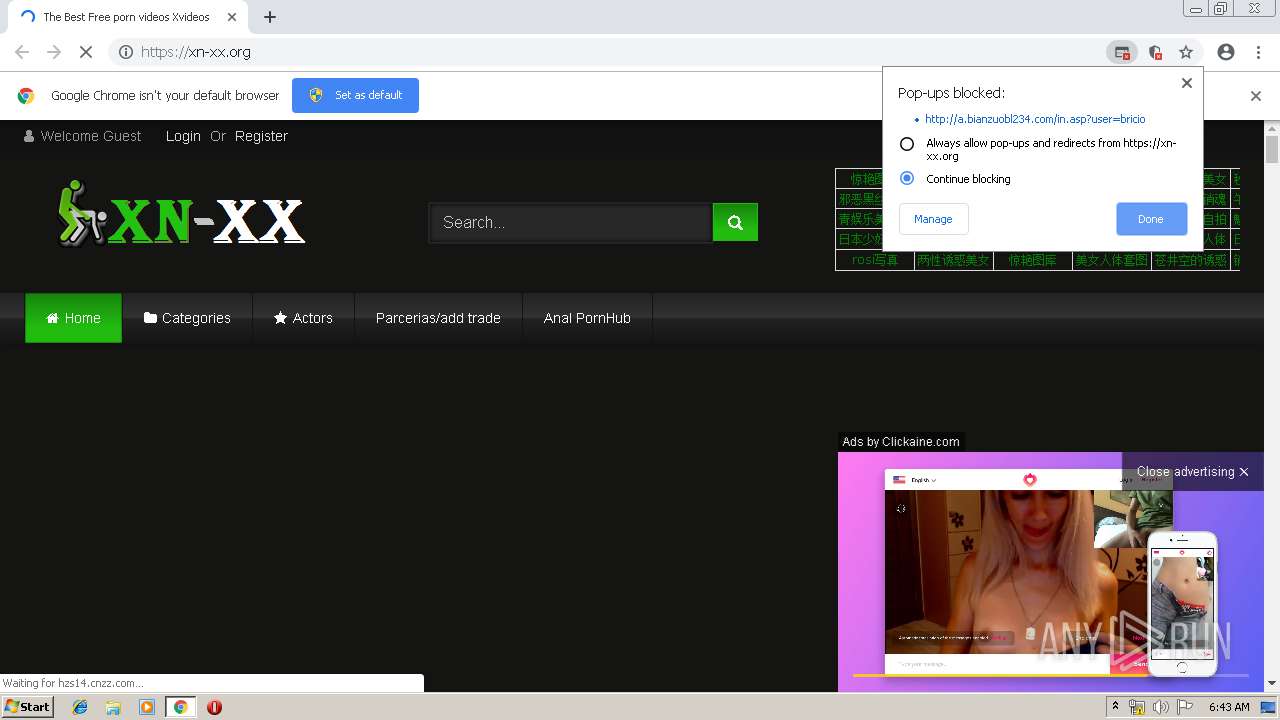Set Chrome as default browser
The image size is (1280, 720).
(x=355, y=95)
